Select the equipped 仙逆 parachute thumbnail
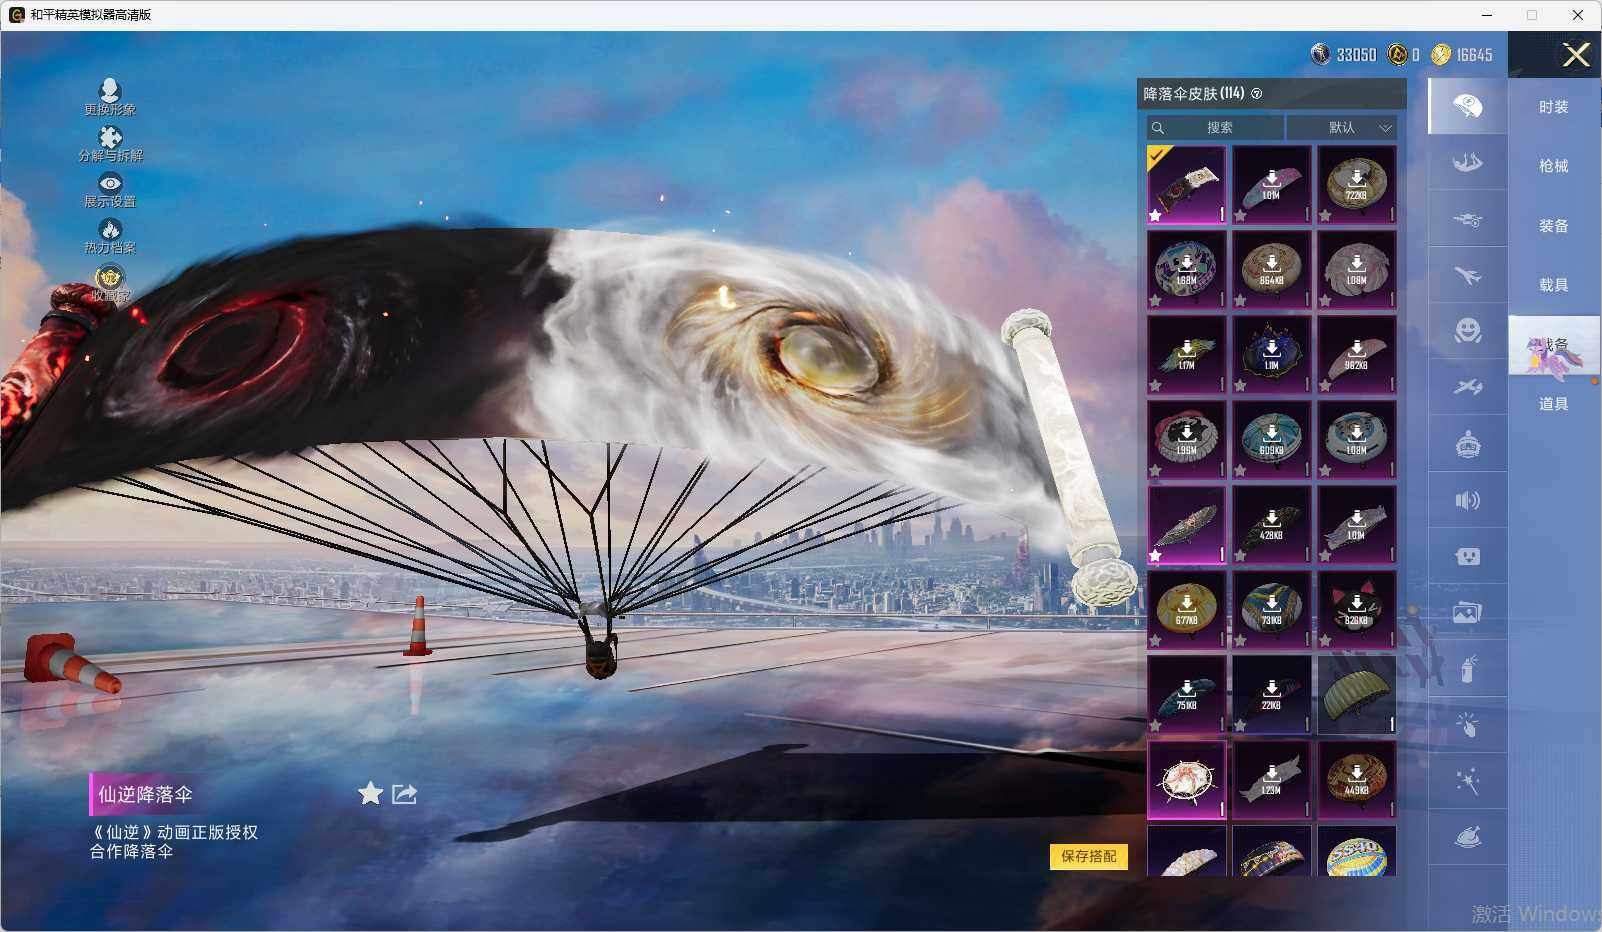The height and width of the screenshot is (932, 1602). pyautogui.click(x=1187, y=185)
